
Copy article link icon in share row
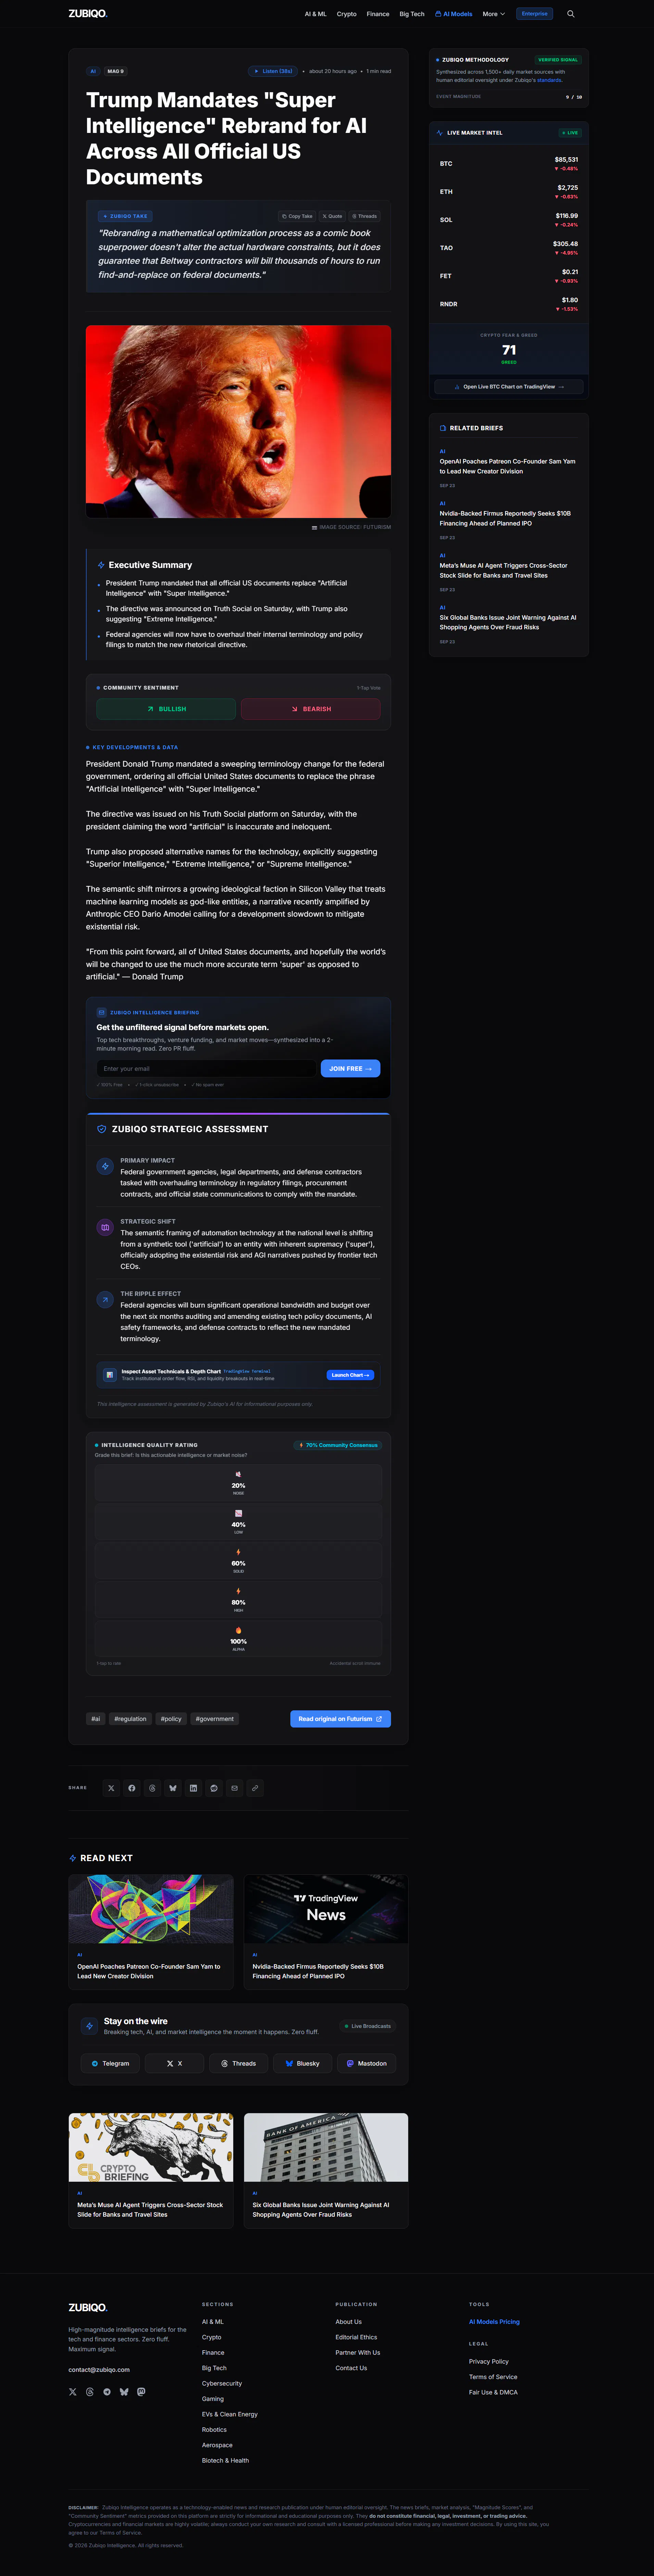pyautogui.click(x=255, y=1788)
